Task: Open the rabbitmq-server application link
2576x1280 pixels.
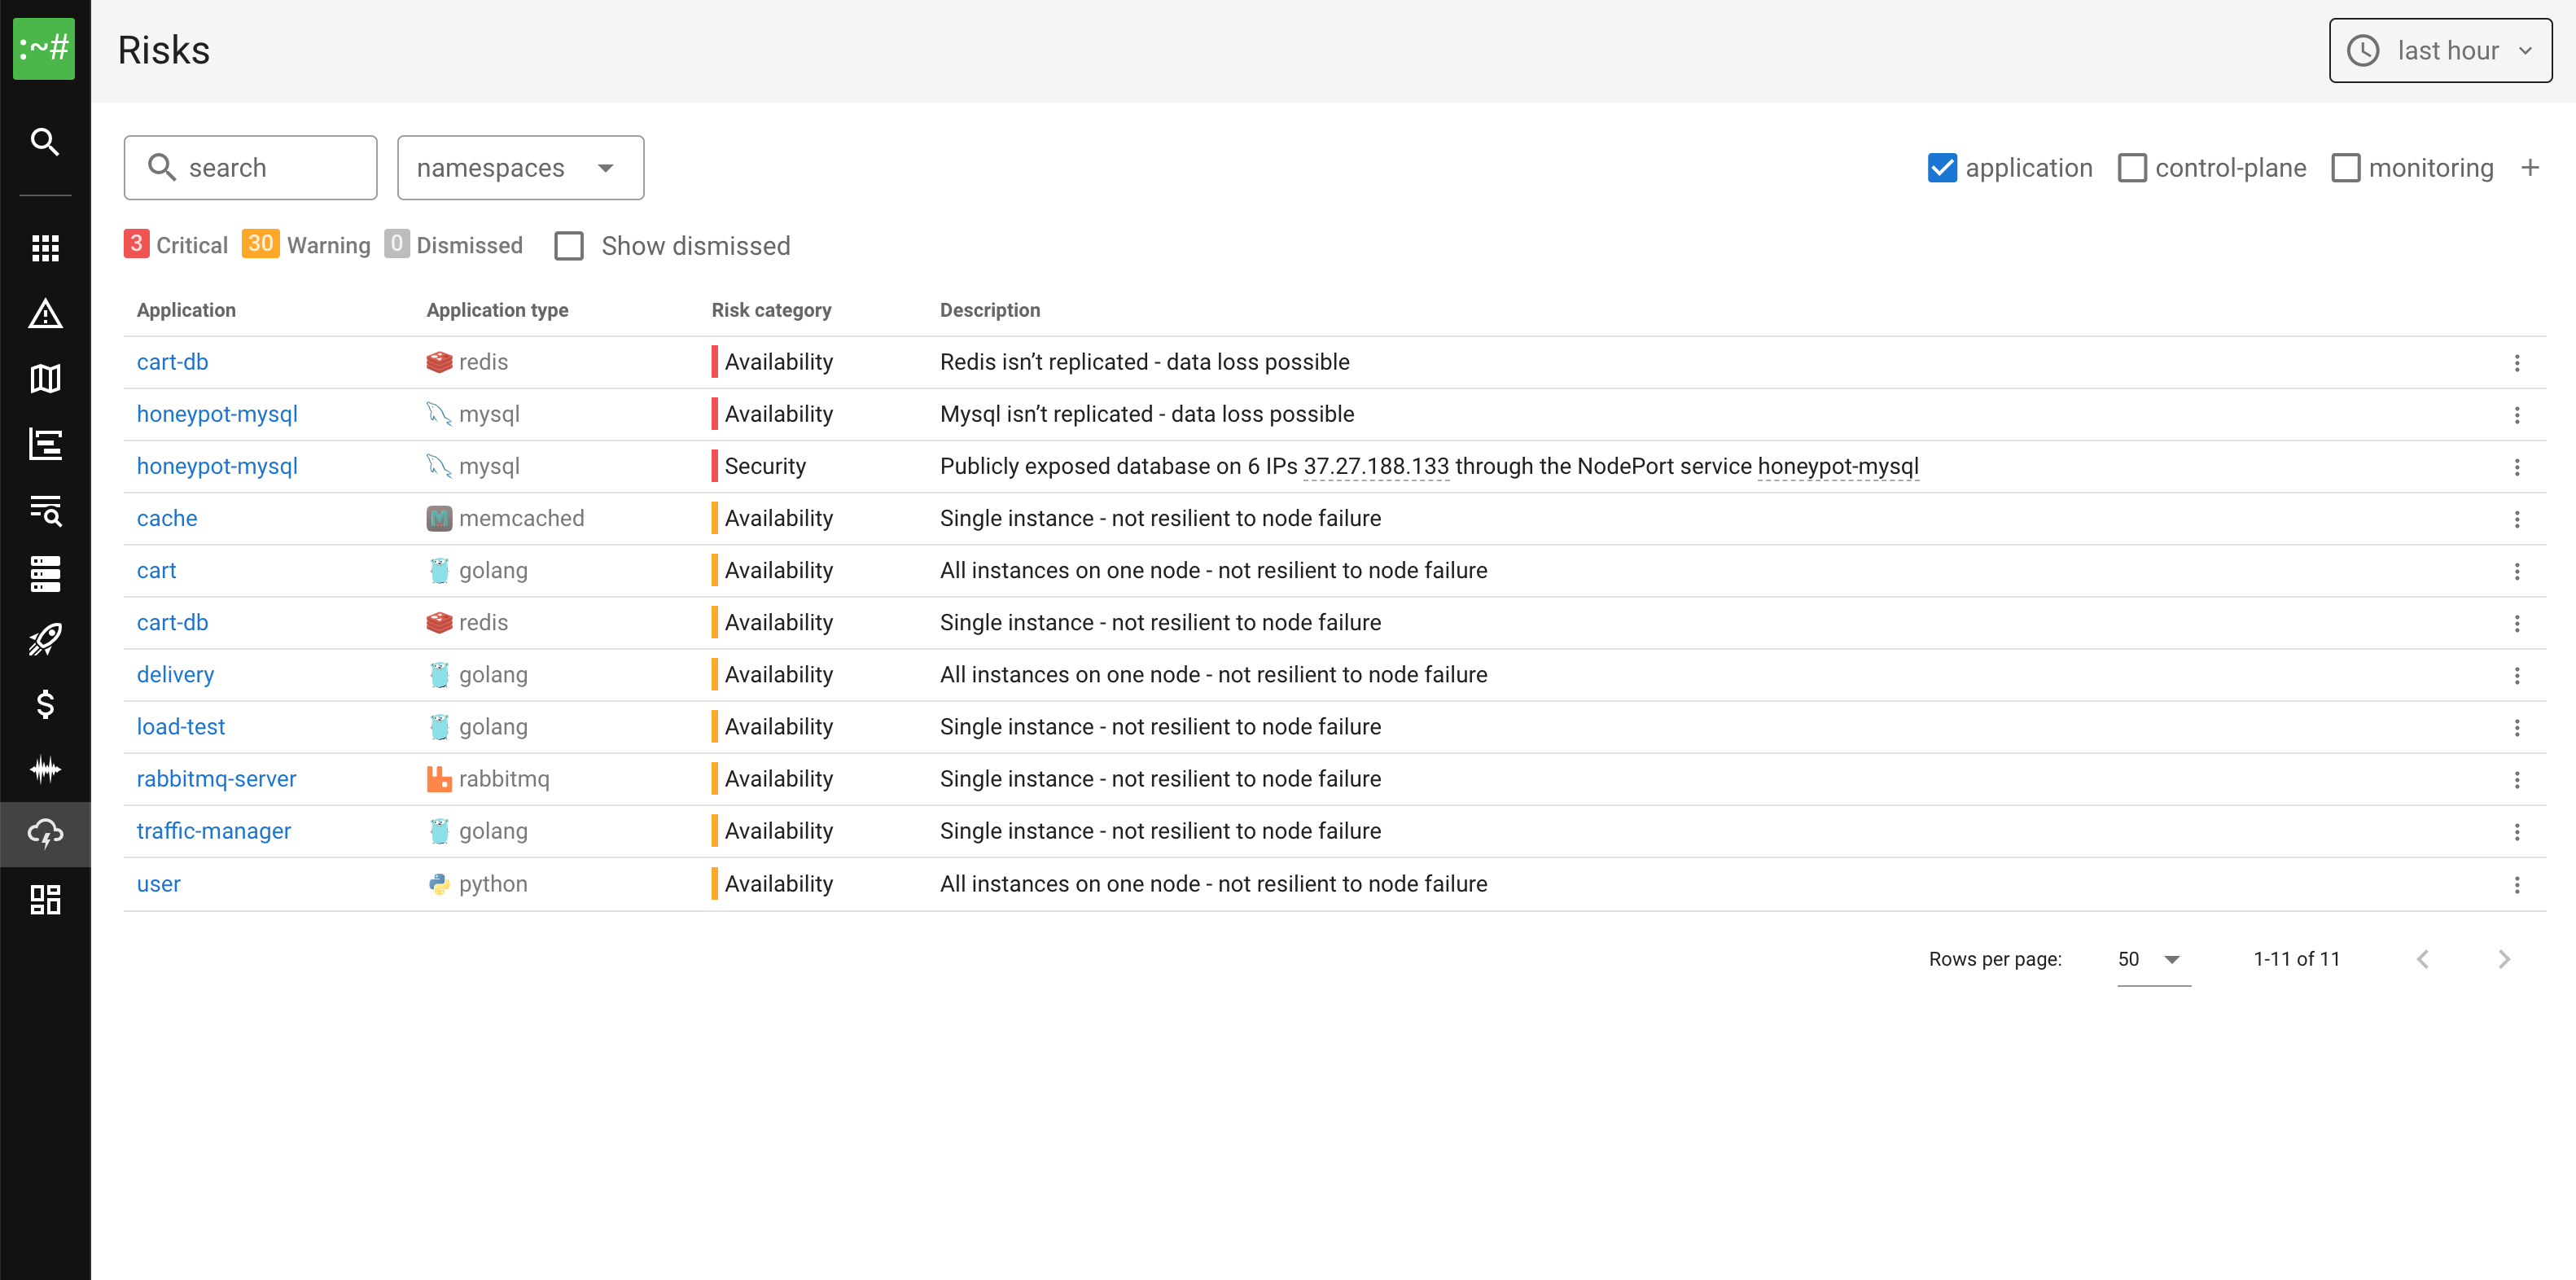Action: pos(216,779)
